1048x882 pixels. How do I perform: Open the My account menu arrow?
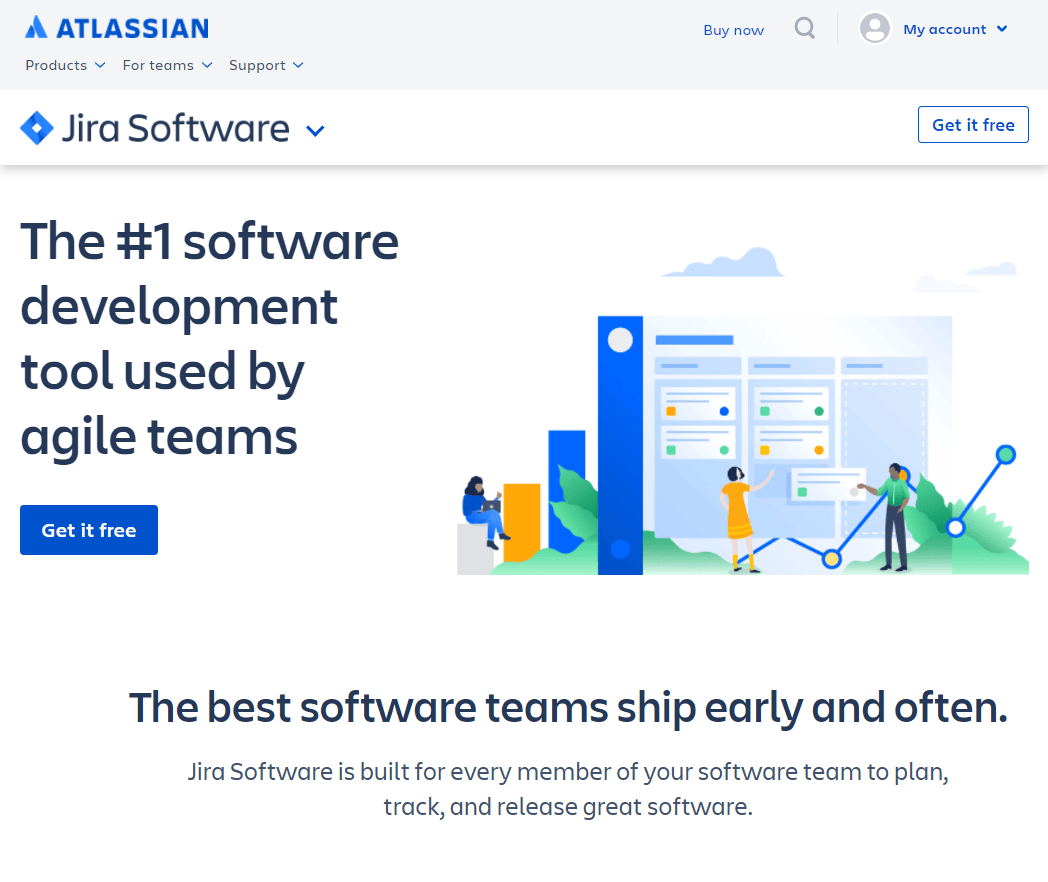[x=1002, y=29]
